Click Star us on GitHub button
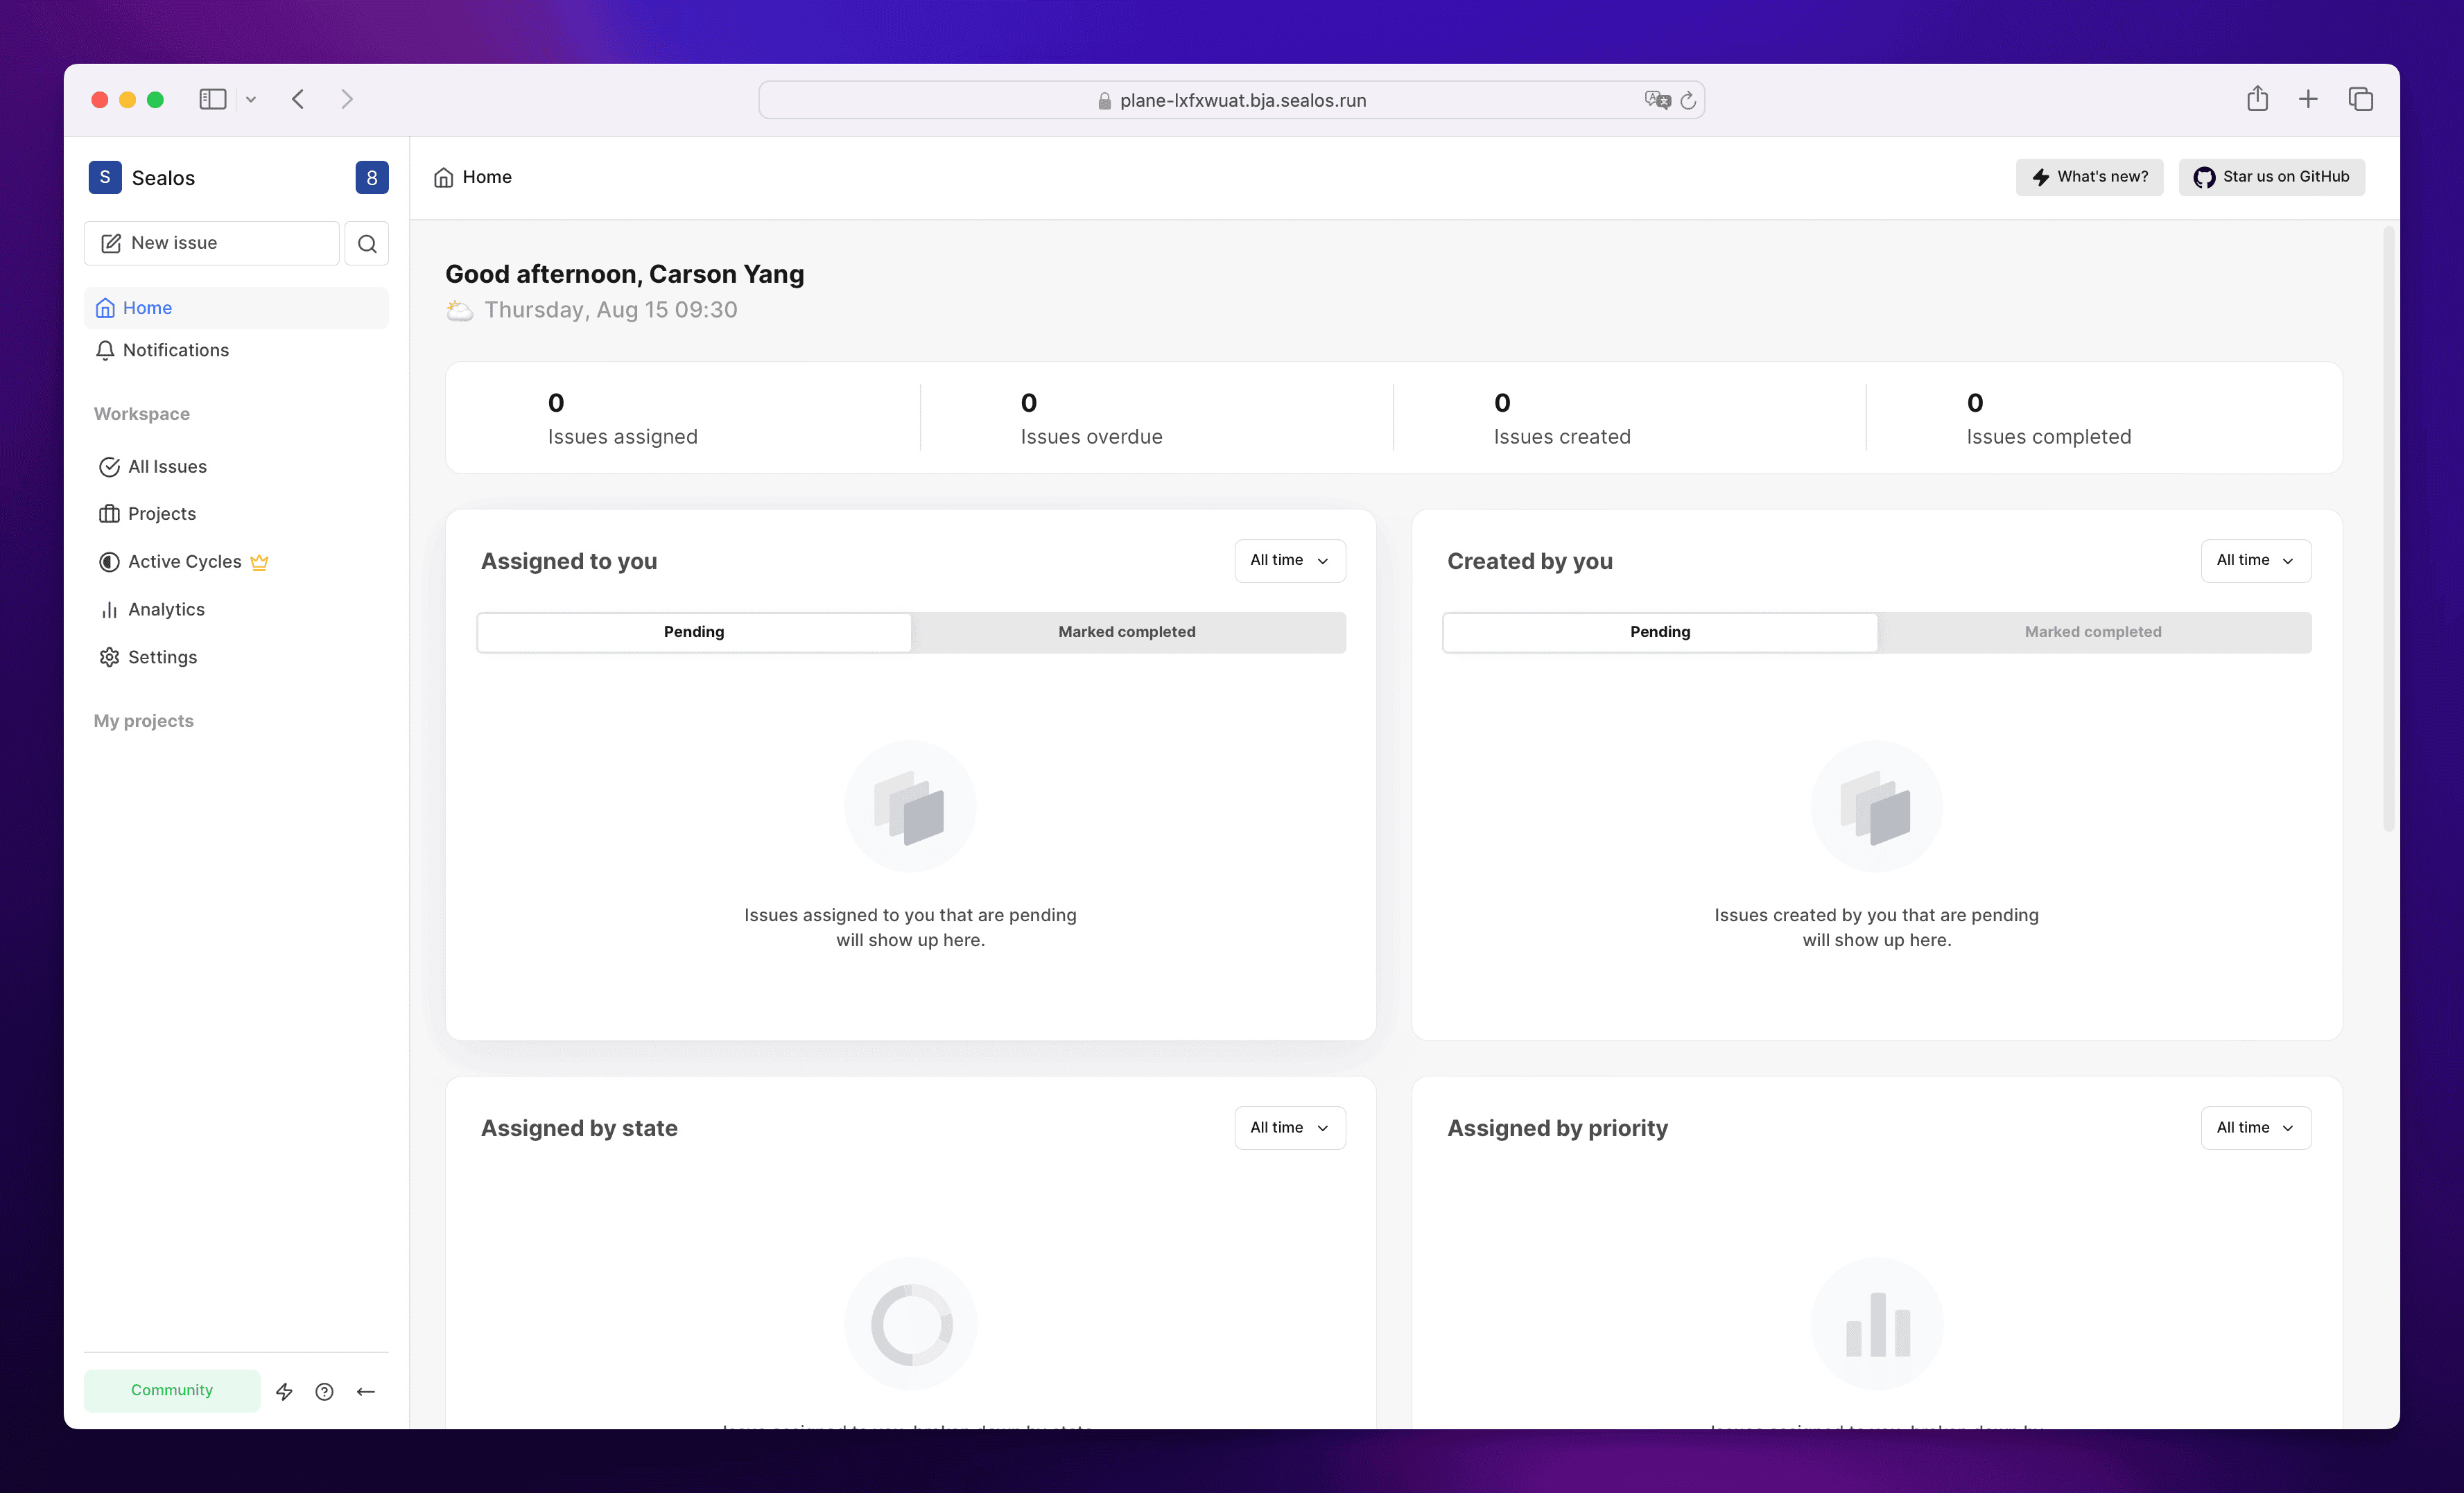Image resolution: width=2464 pixels, height=1493 pixels. click(2271, 177)
